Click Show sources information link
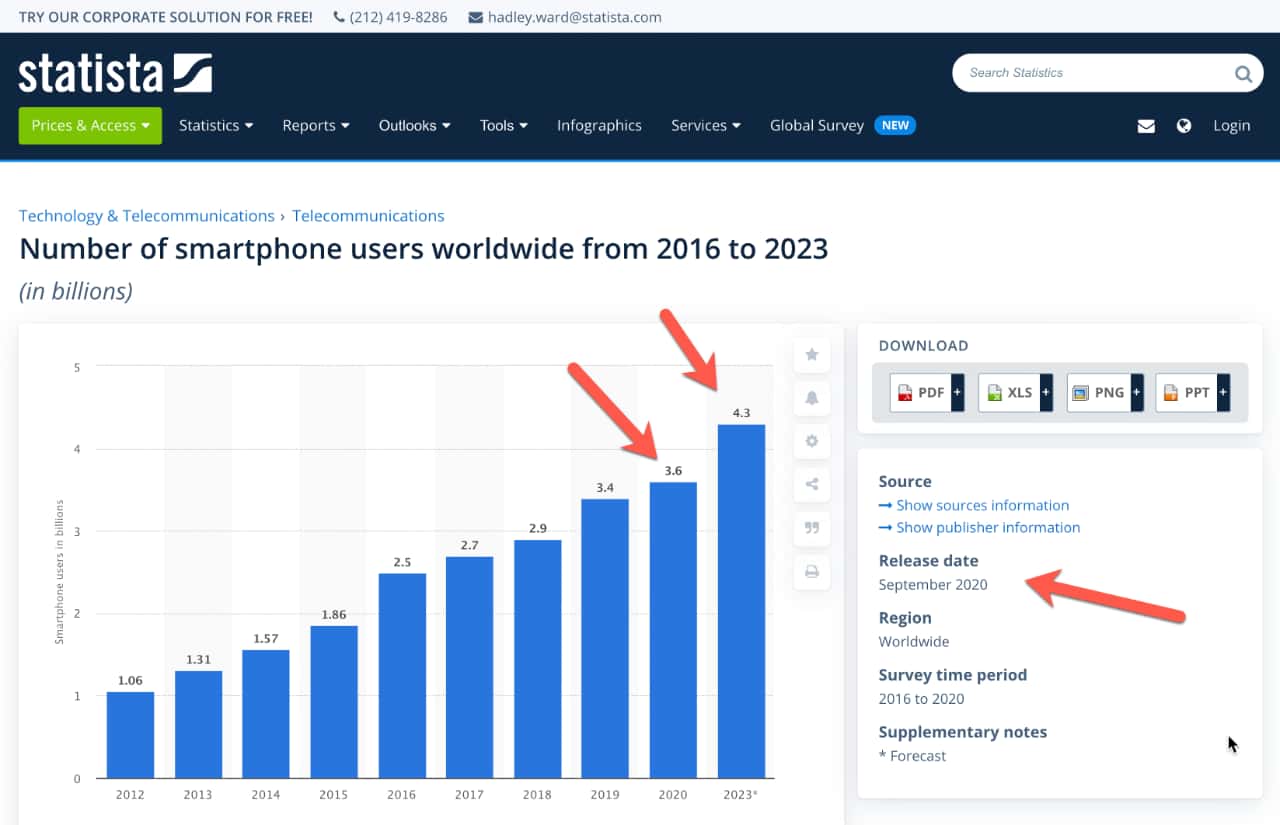This screenshot has width=1280, height=825. point(982,505)
